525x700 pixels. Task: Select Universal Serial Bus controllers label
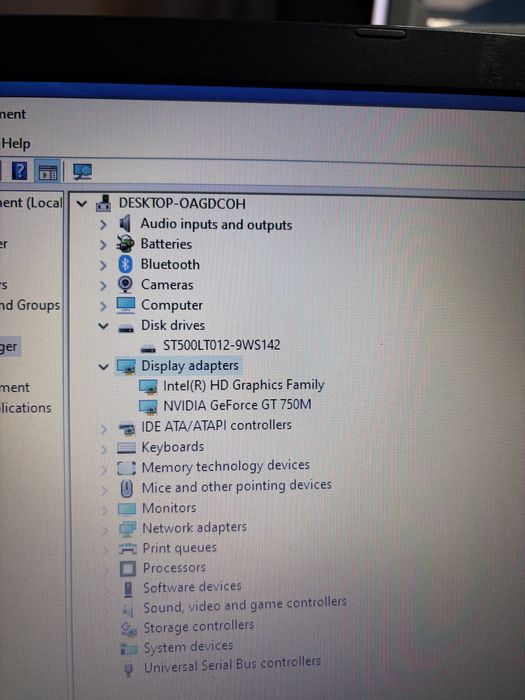(233, 665)
